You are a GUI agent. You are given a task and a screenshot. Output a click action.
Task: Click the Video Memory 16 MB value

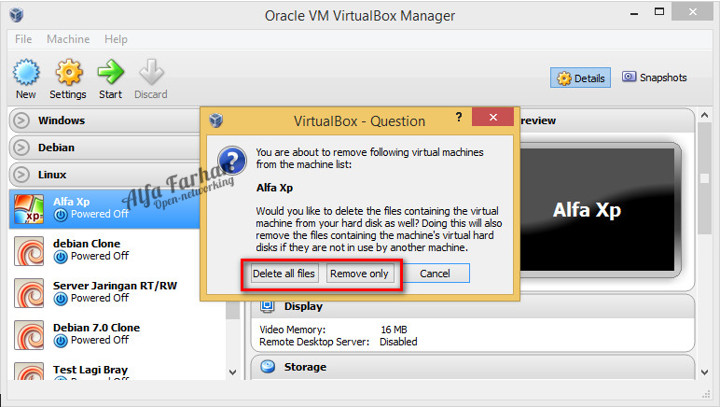(394, 329)
